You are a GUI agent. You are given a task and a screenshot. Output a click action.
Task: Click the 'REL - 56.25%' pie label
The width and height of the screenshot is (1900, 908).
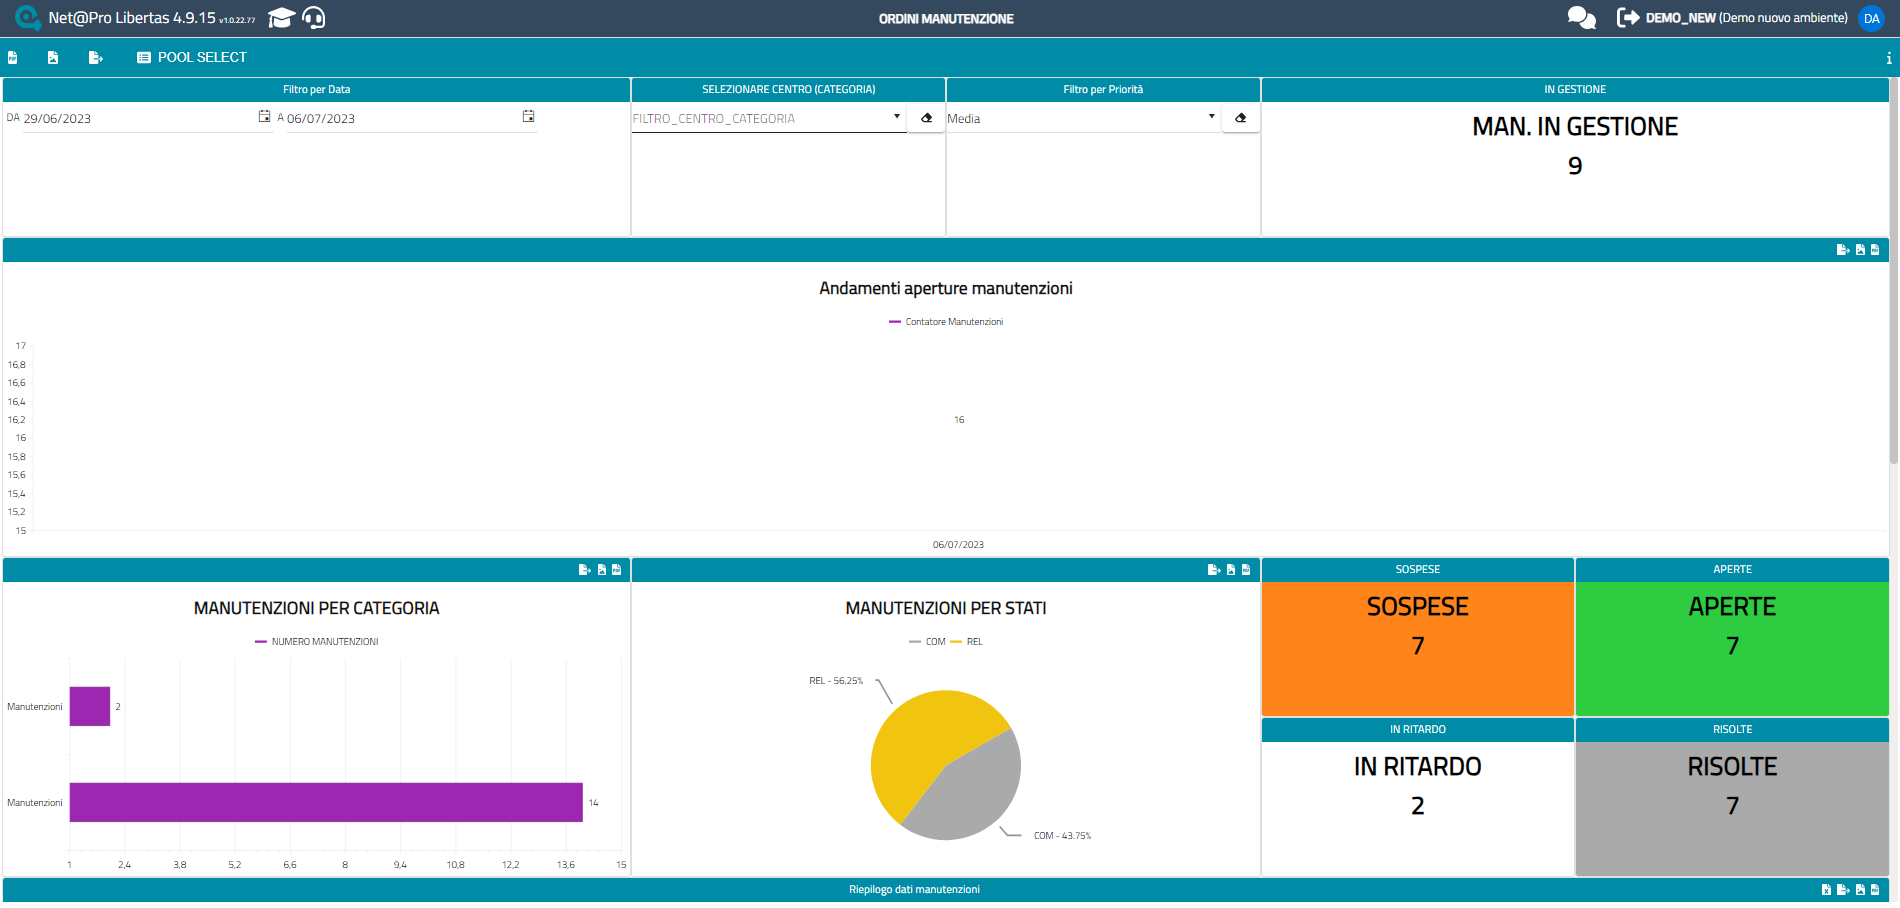pos(836,681)
